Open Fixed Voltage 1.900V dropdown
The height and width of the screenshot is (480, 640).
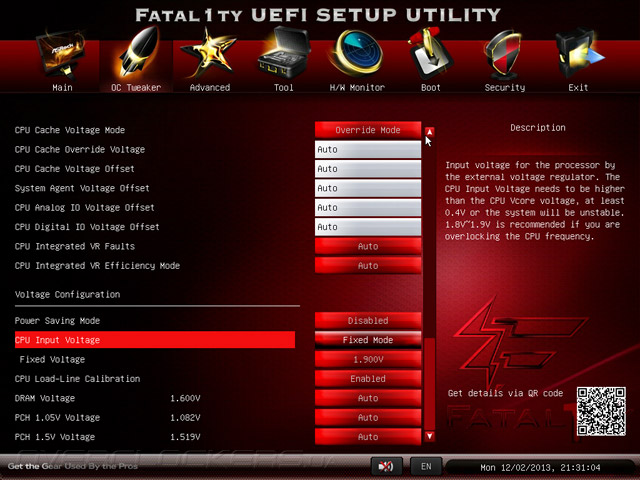(x=368, y=359)
